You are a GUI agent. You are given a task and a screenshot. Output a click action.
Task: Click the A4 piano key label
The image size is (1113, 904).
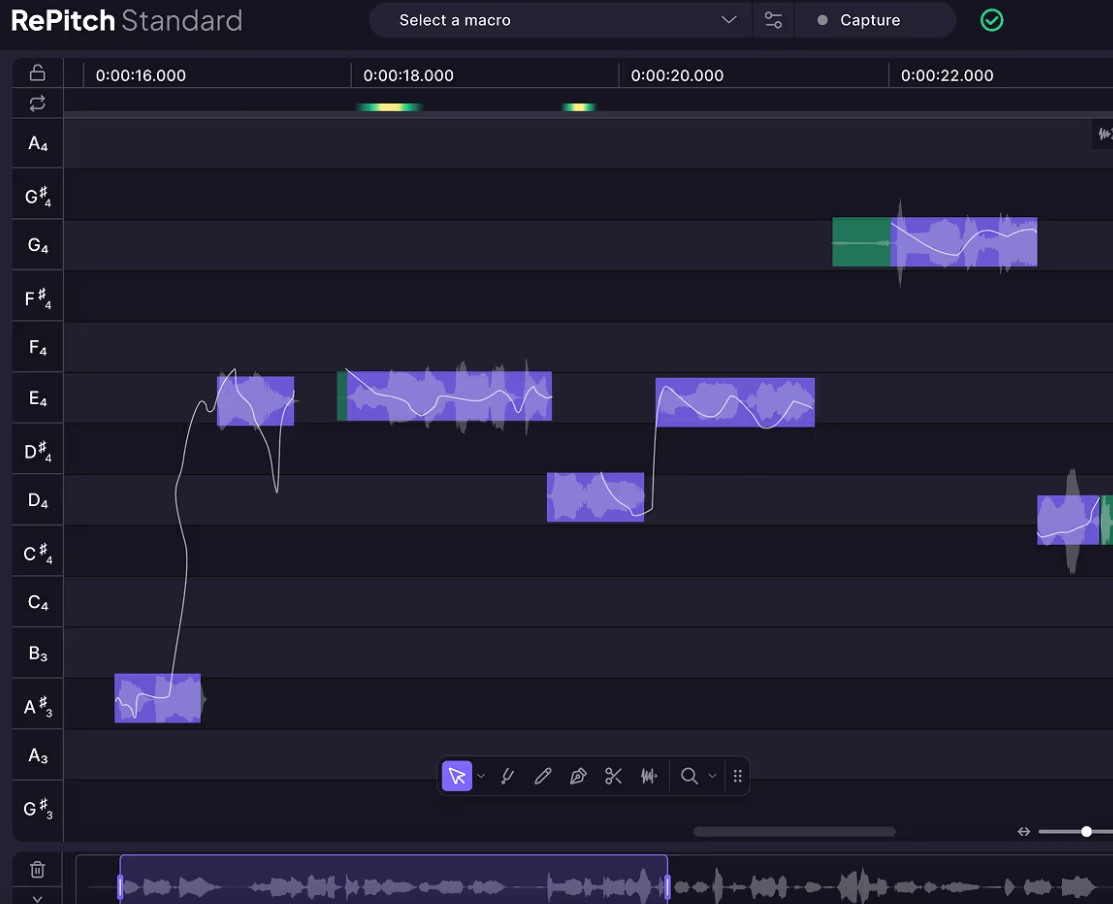(38, 144)
